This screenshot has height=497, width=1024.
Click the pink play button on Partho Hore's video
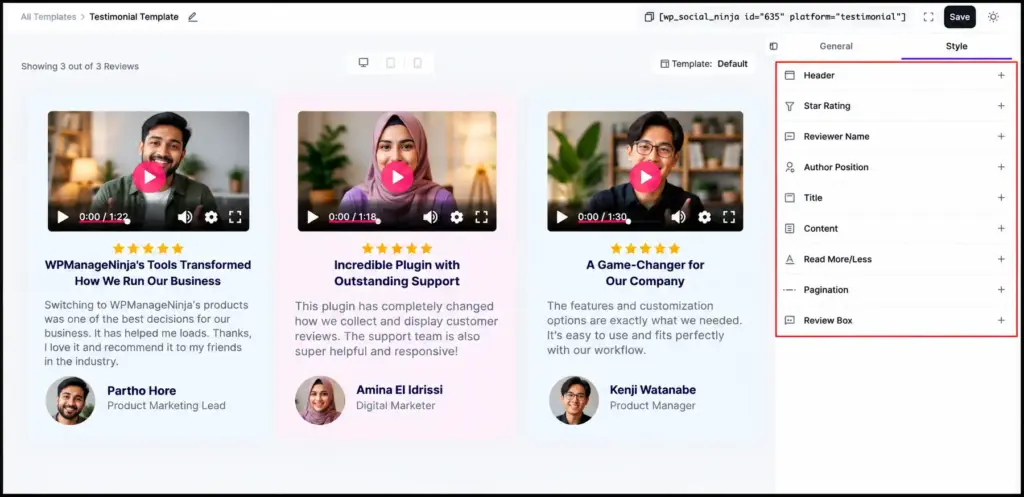coord(150,176)
